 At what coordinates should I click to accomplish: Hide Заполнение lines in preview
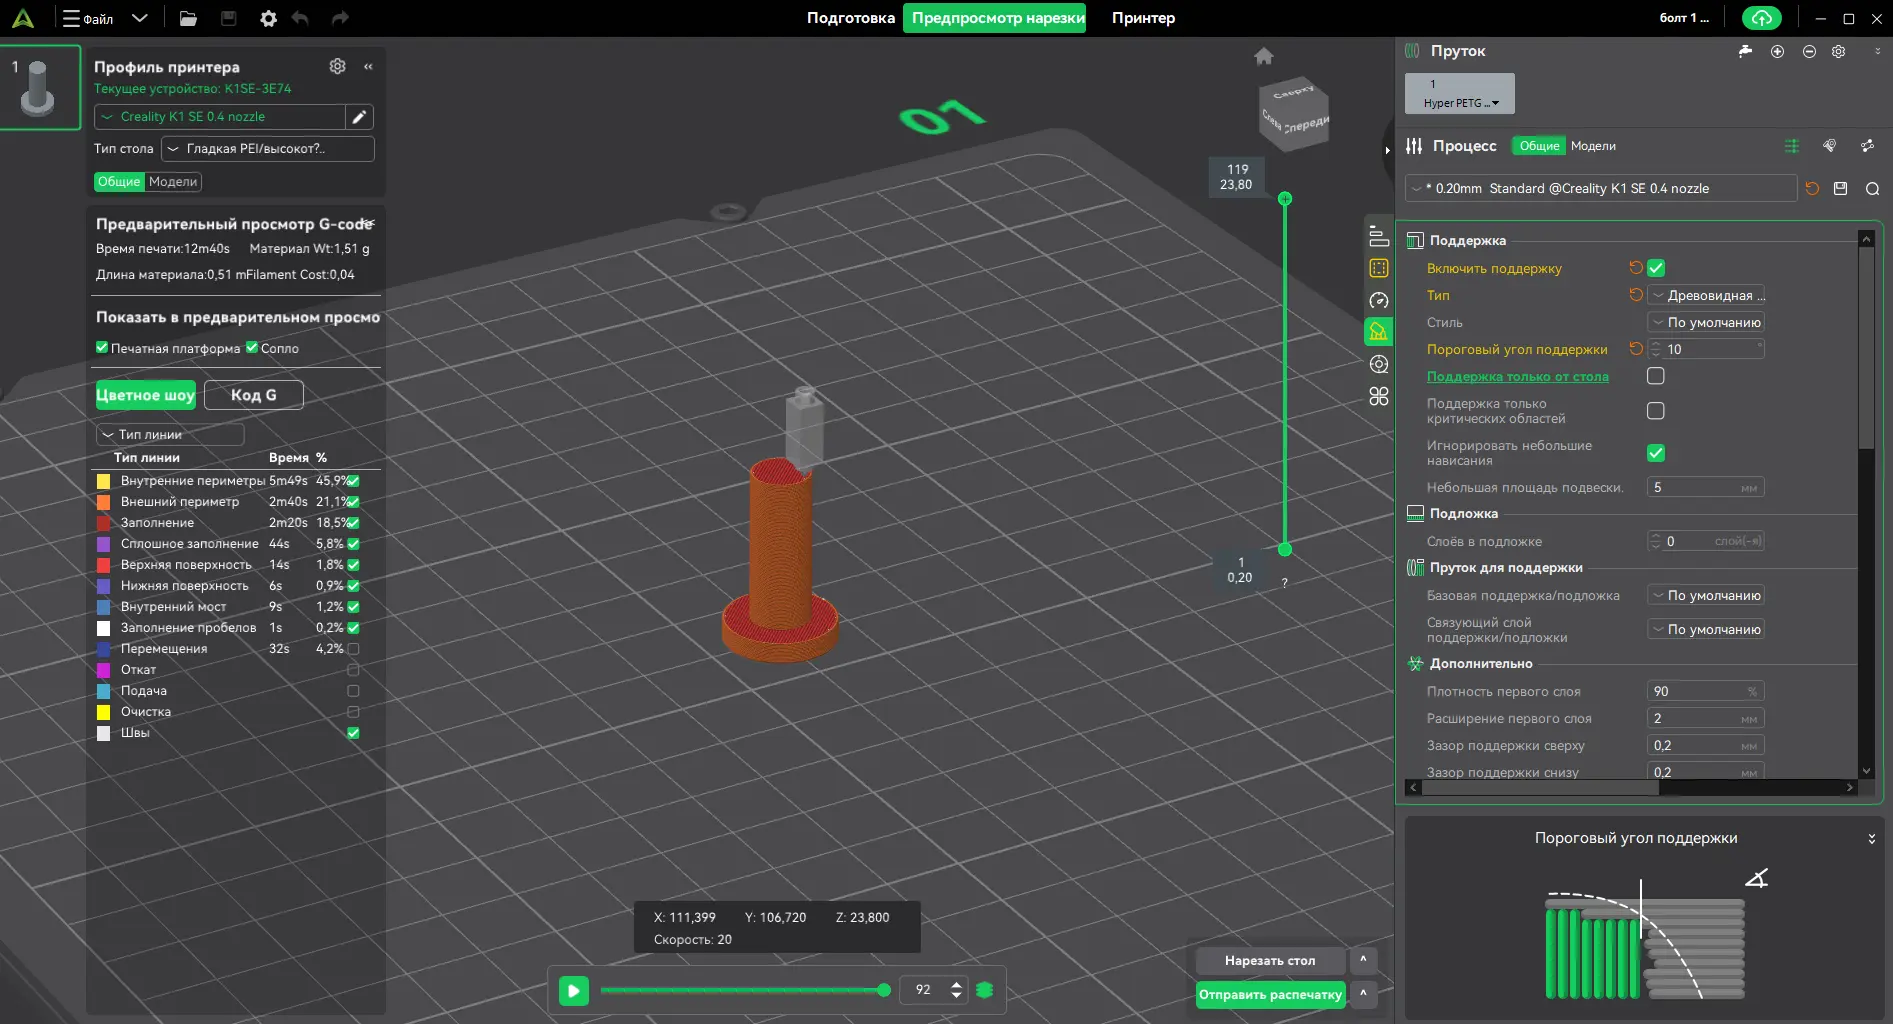tap(353, 523)
